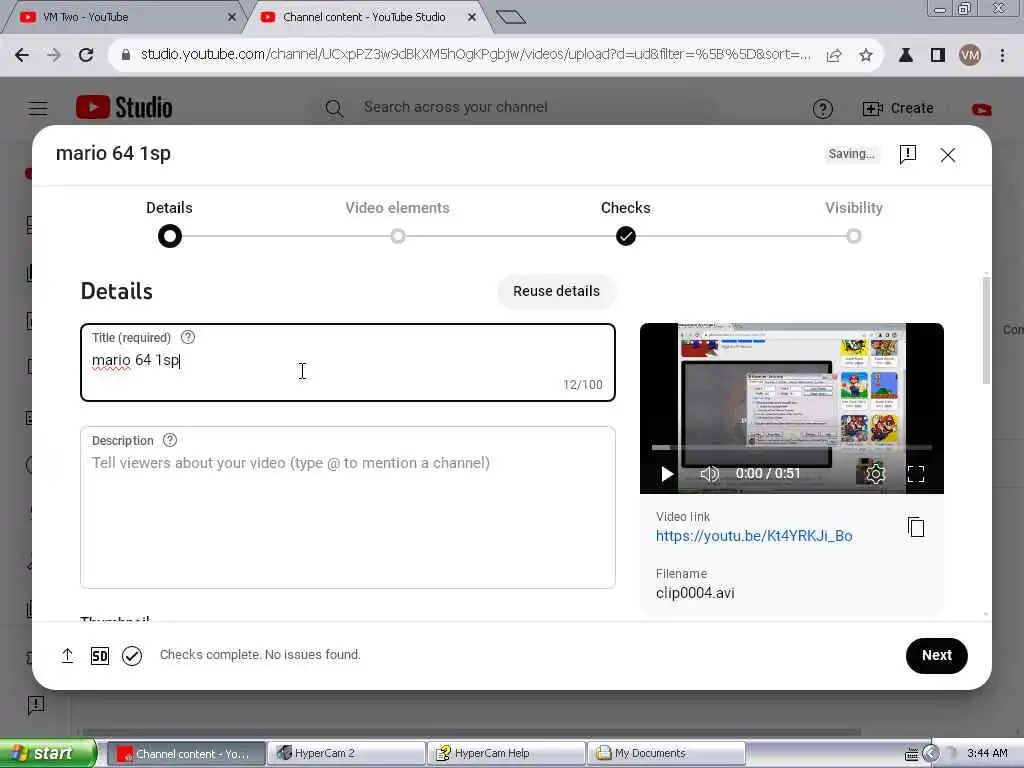This screenshot has height=768, width=1024.
Task: Mute the preview video volume
Action: click(709, 473)
